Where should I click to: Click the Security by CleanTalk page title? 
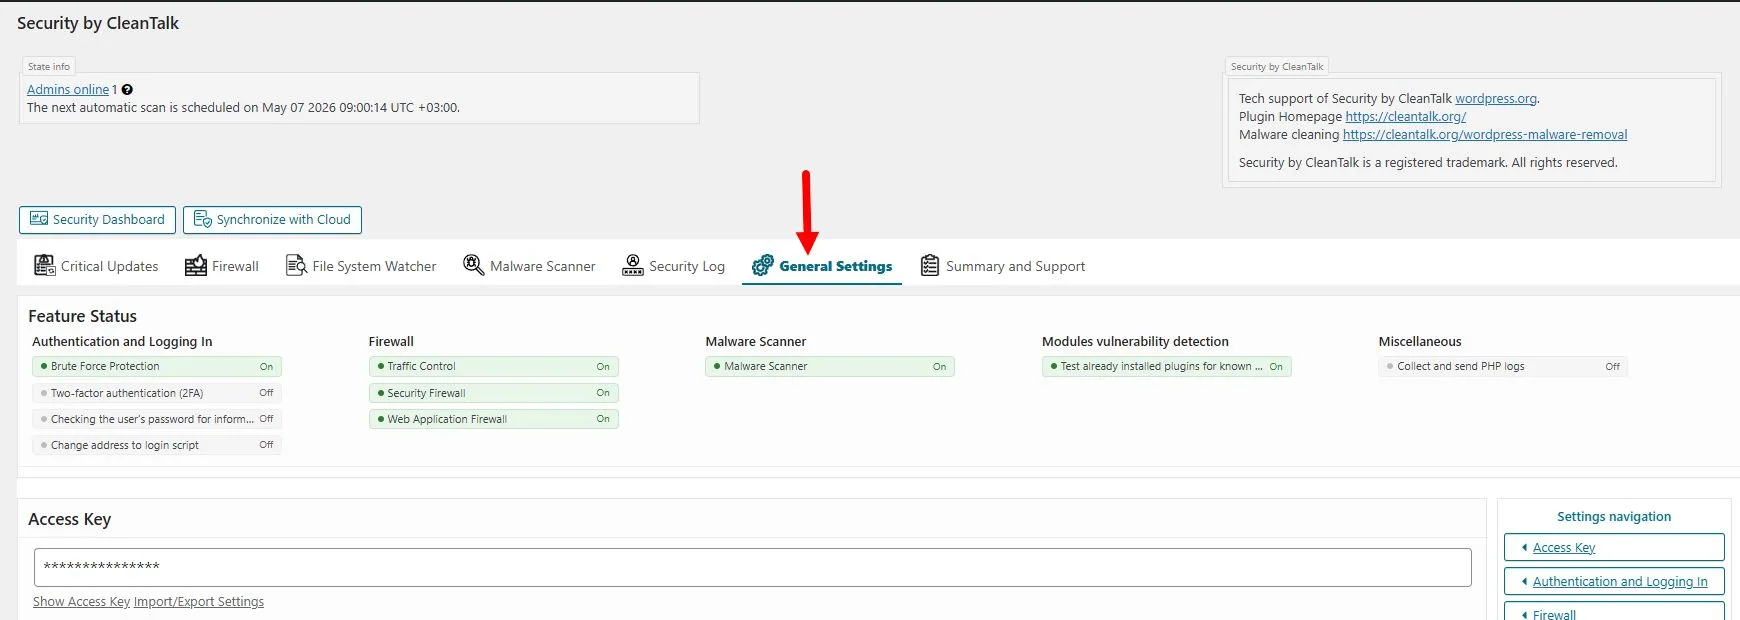pos(98,23)
